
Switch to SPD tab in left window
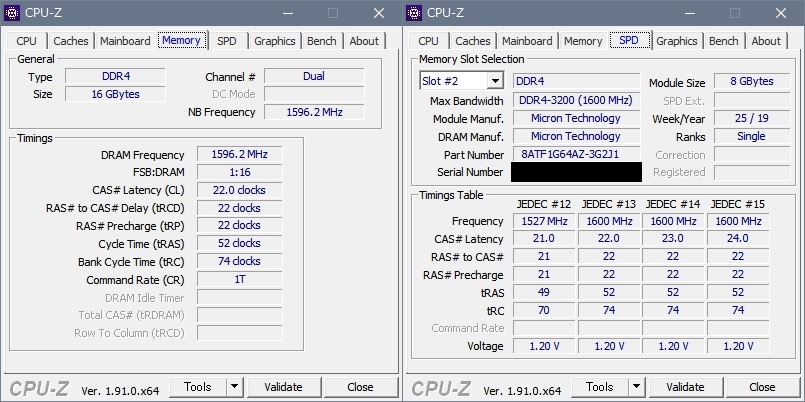[x=227, y=41]
